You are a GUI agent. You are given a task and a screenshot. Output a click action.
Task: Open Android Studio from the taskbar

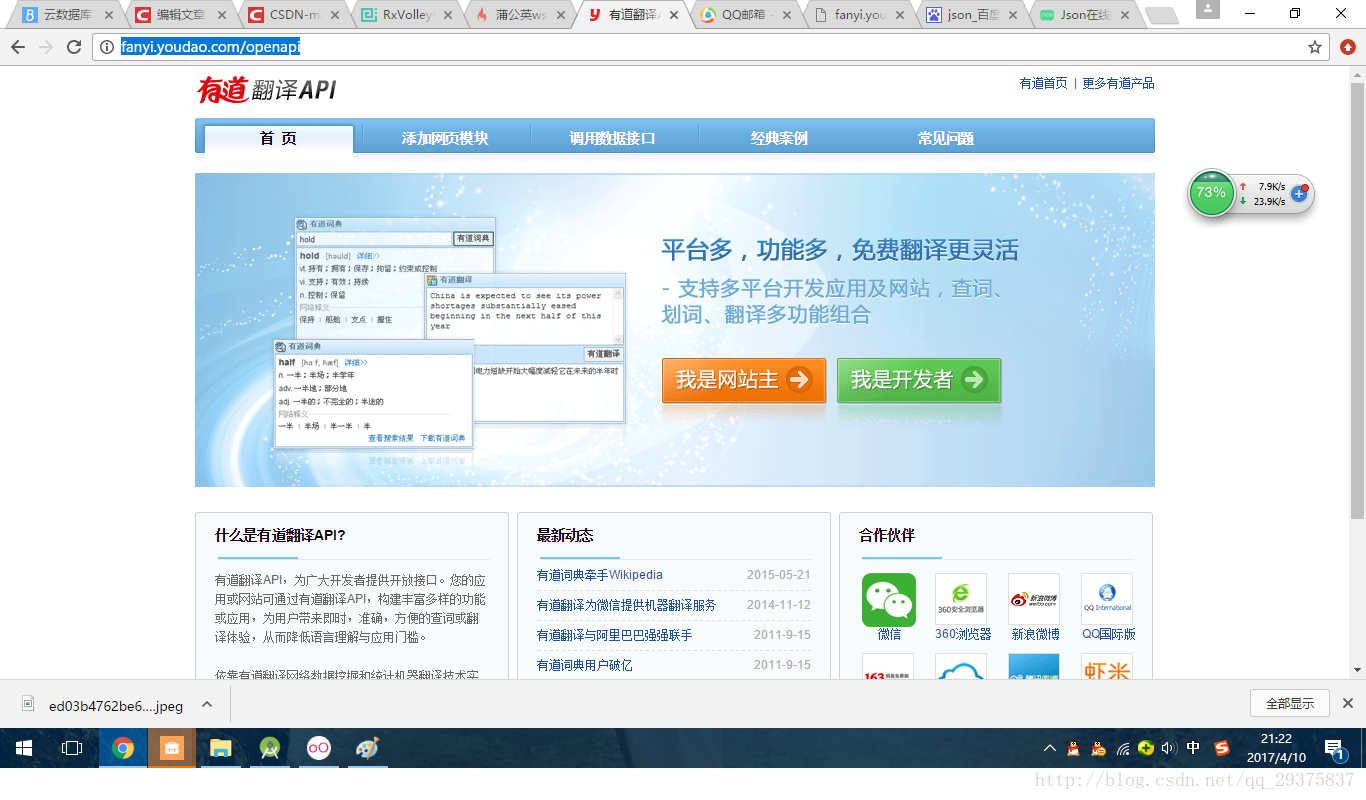[270, 747]
